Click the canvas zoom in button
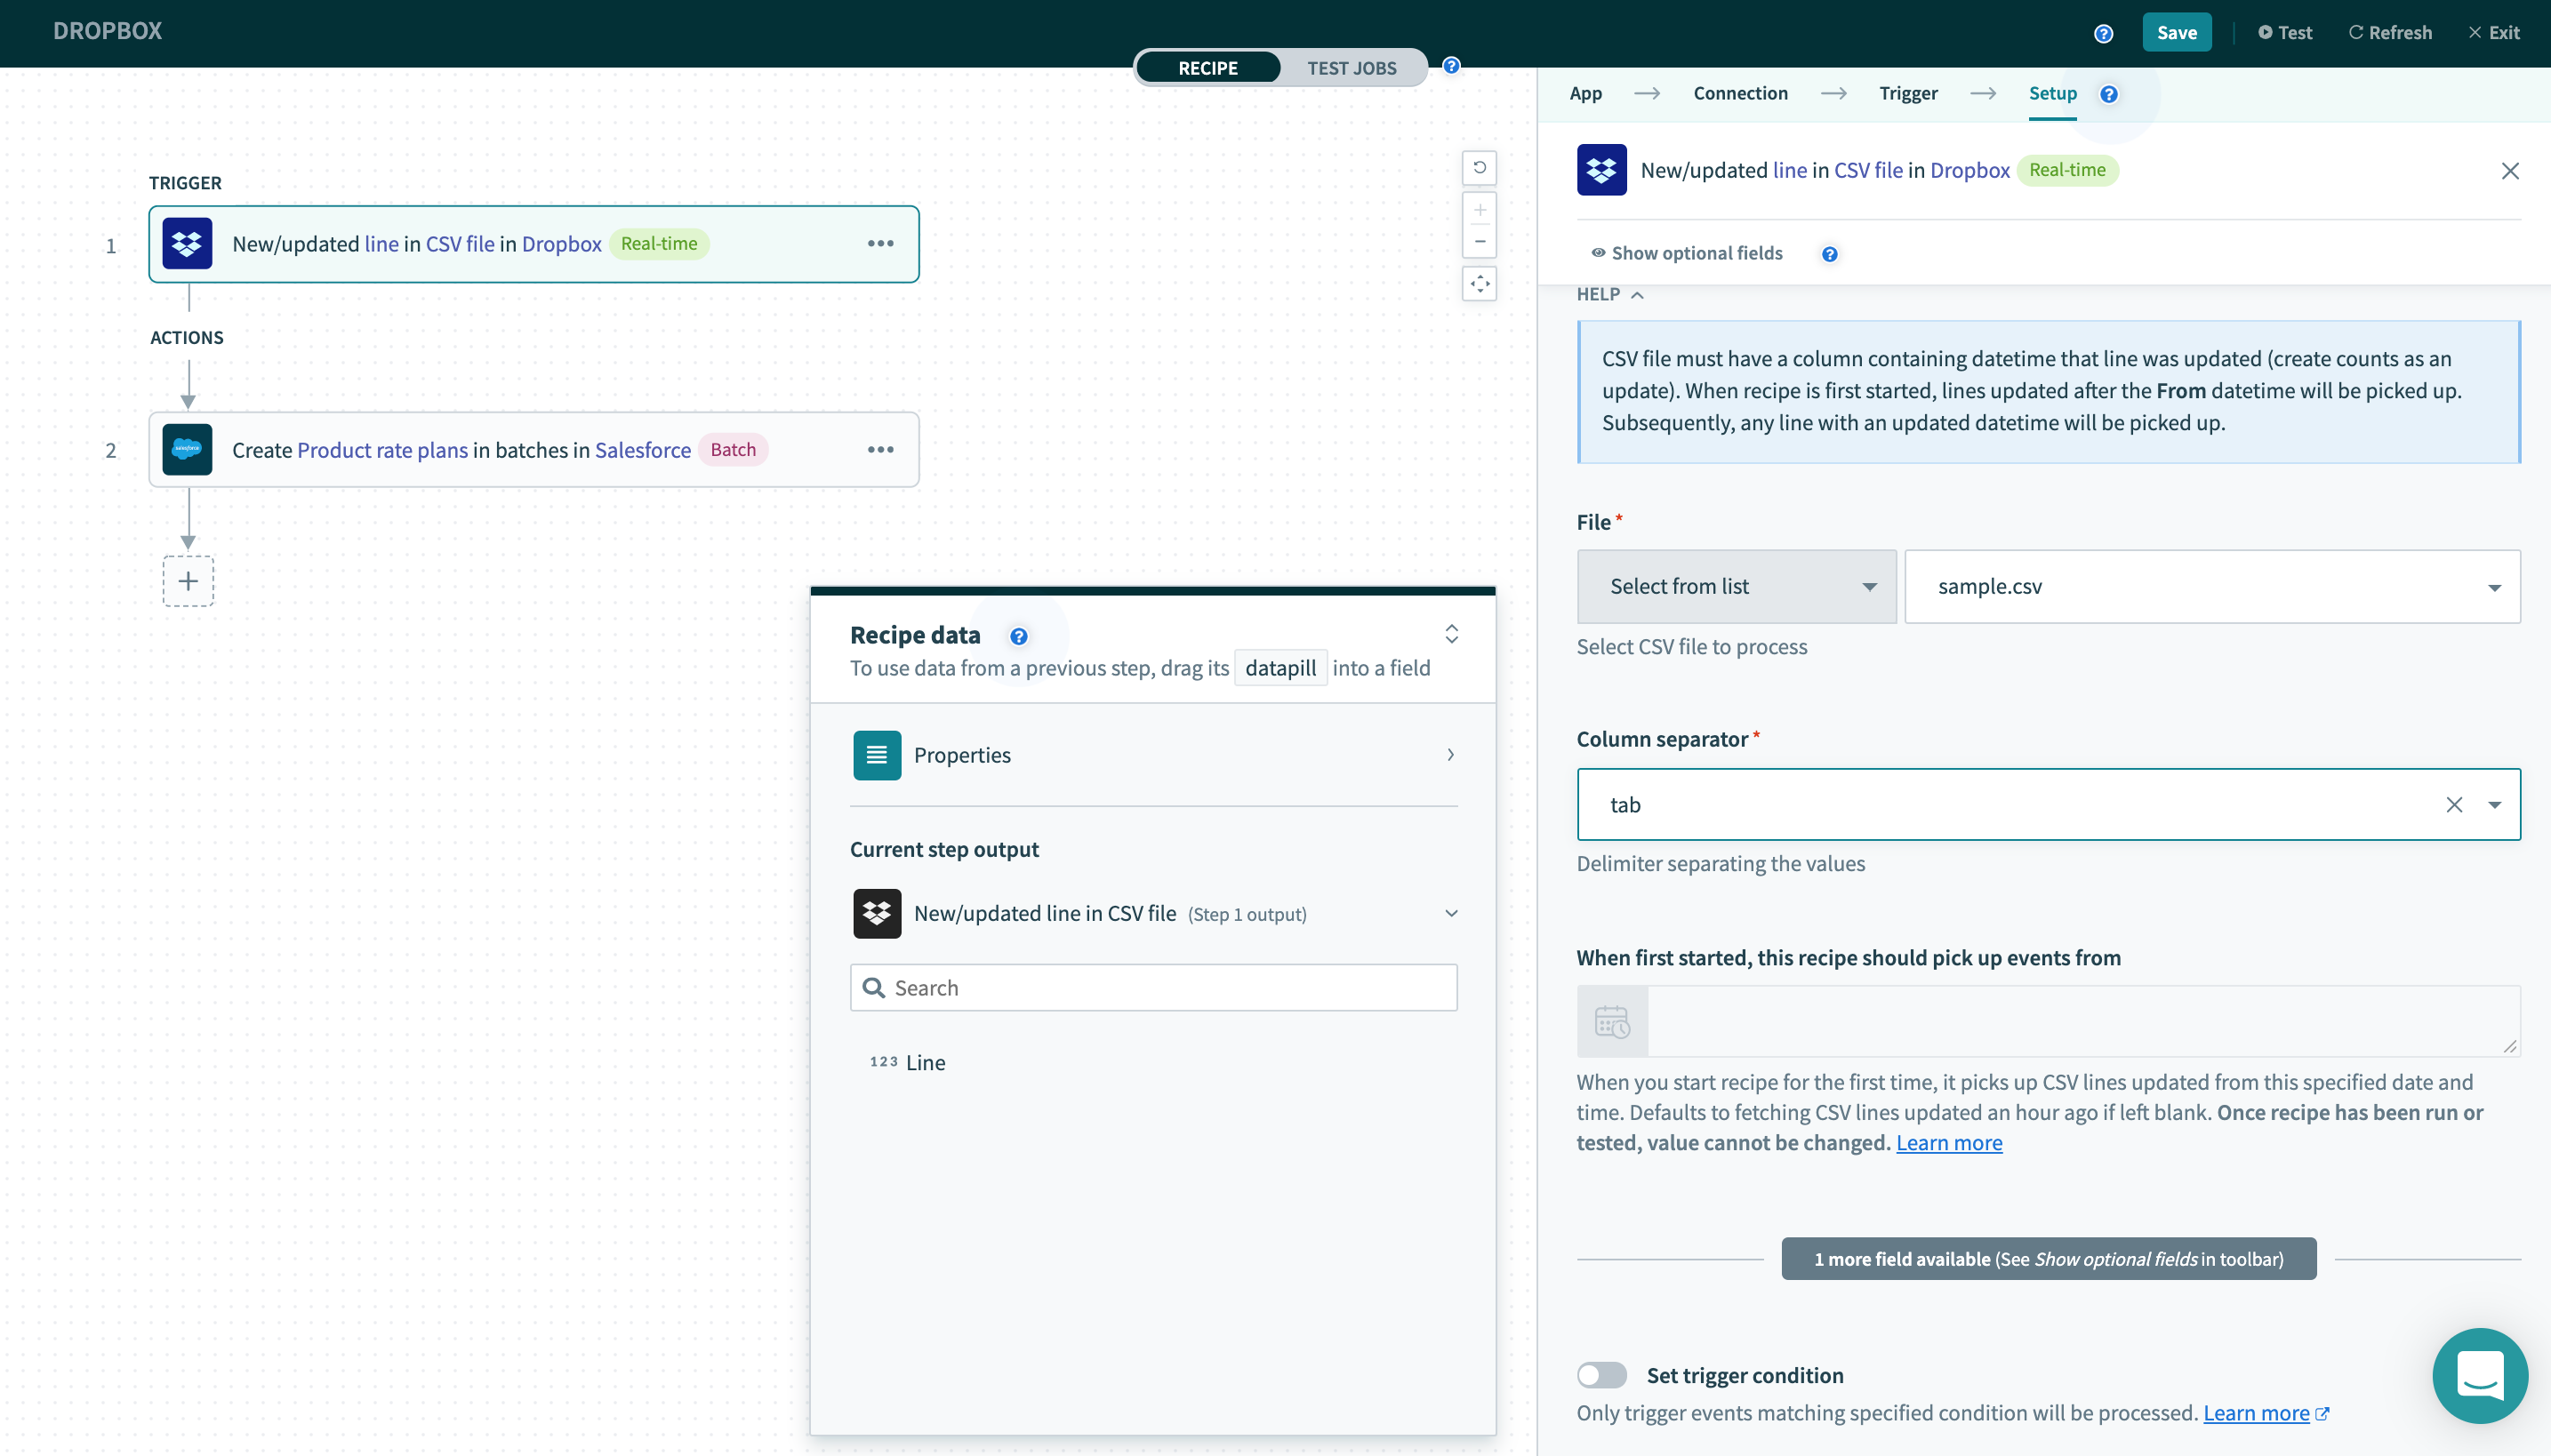The height and width of the screenshot is (1456, 2551). [x=1479, y=210]
